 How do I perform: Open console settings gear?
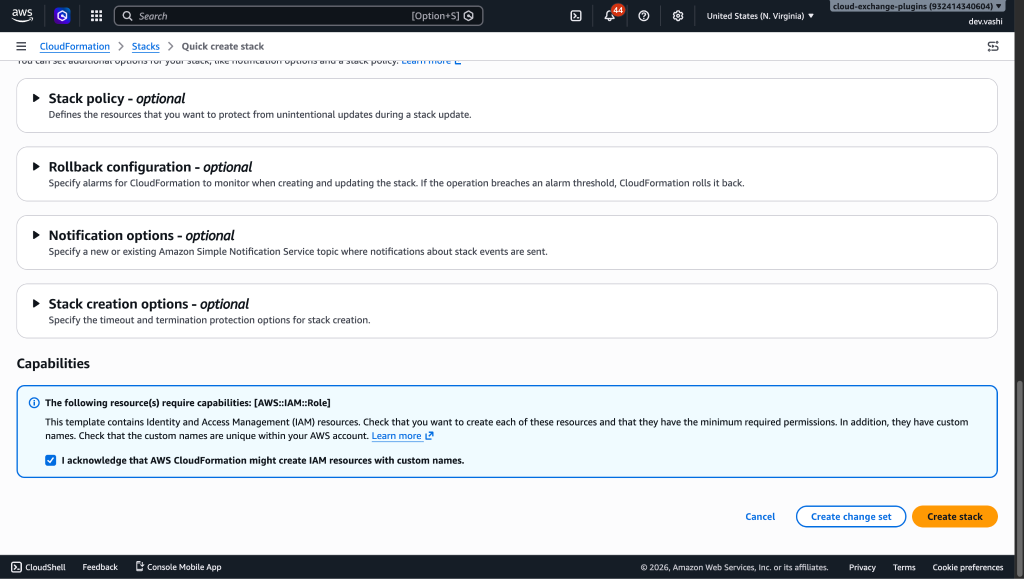point(678,16)
